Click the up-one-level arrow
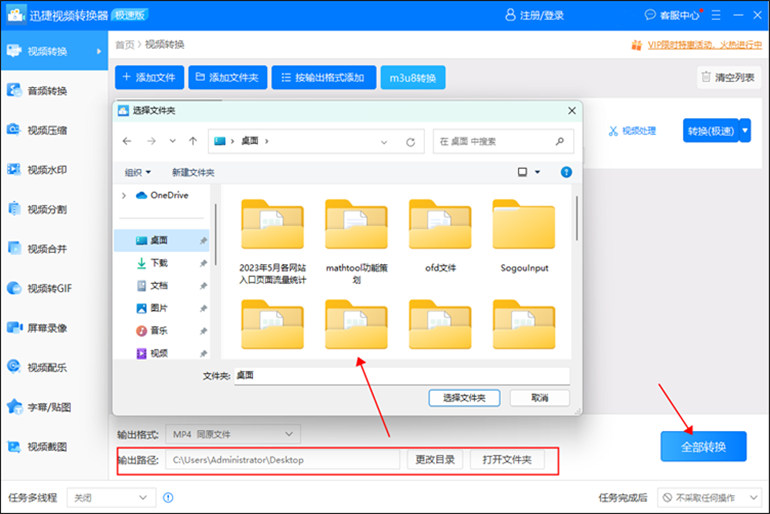 193,141
